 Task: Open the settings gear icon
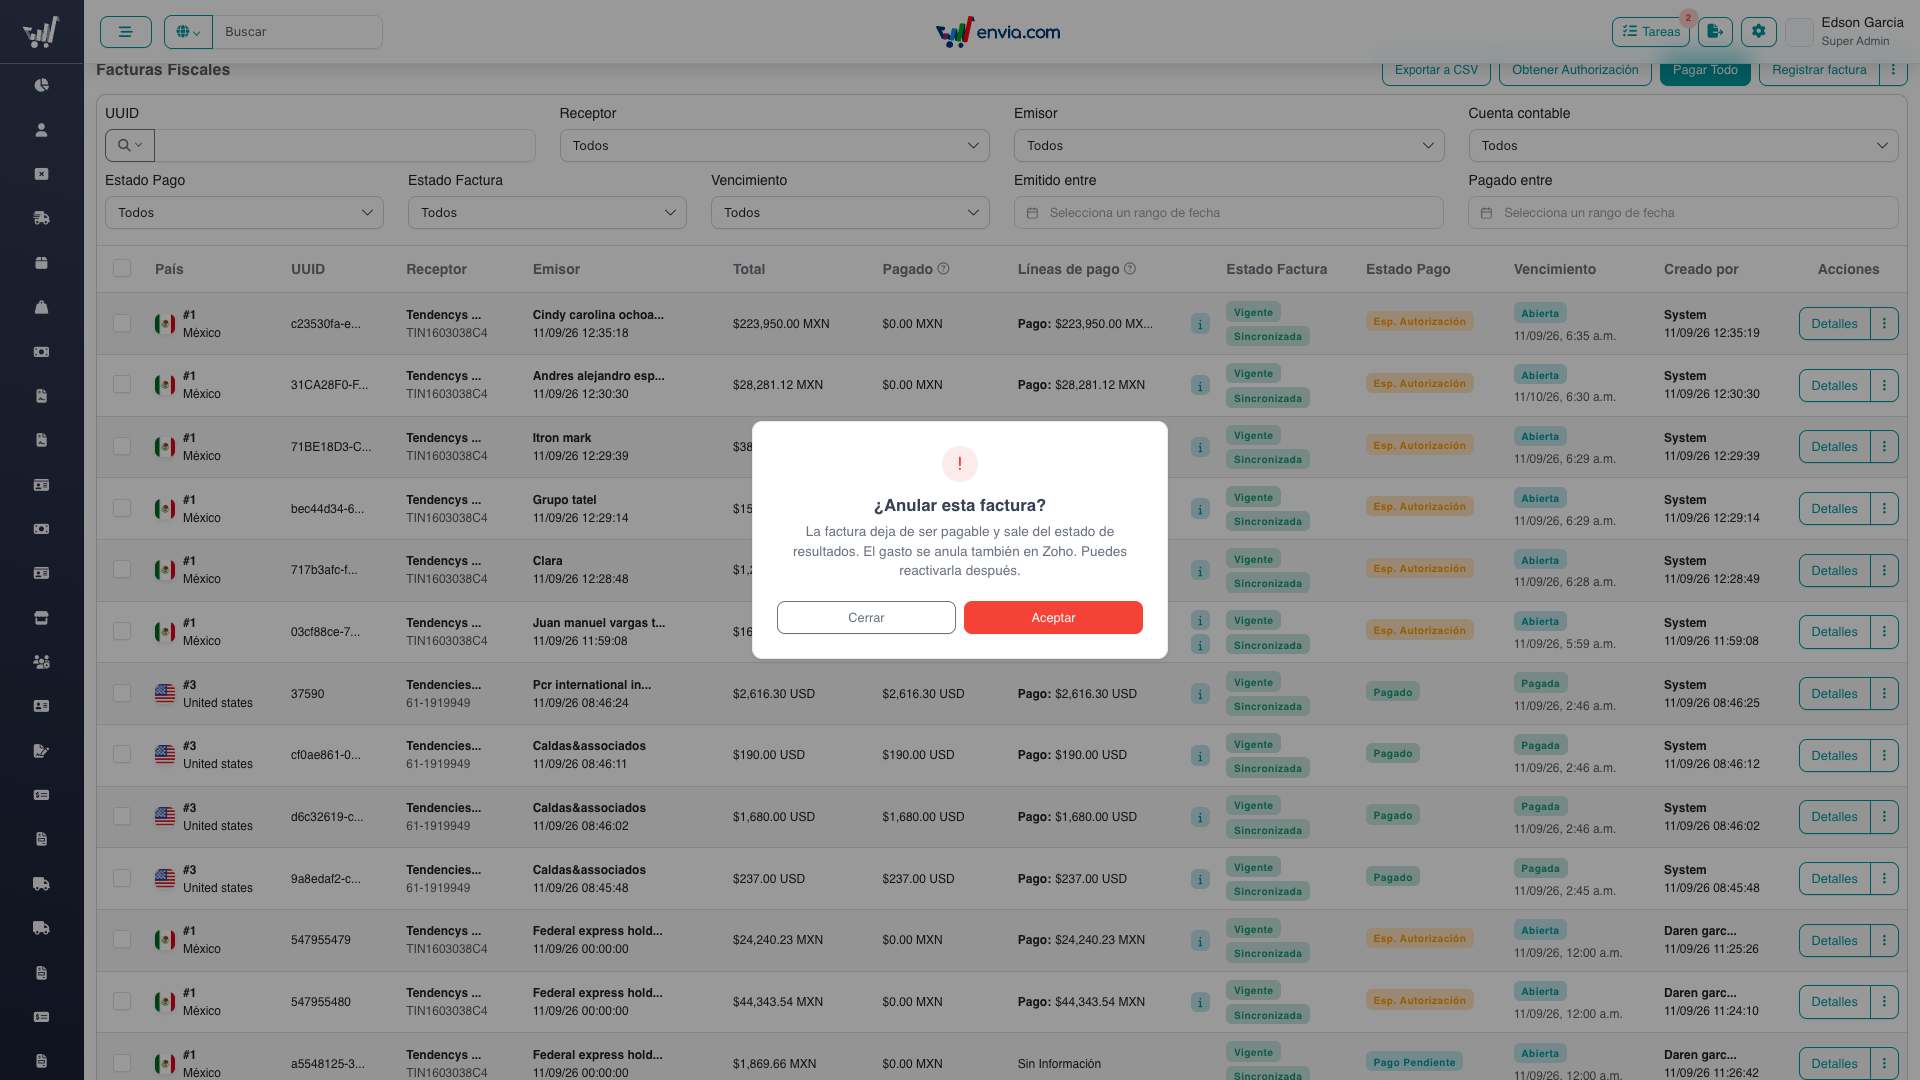(1759, 32)
